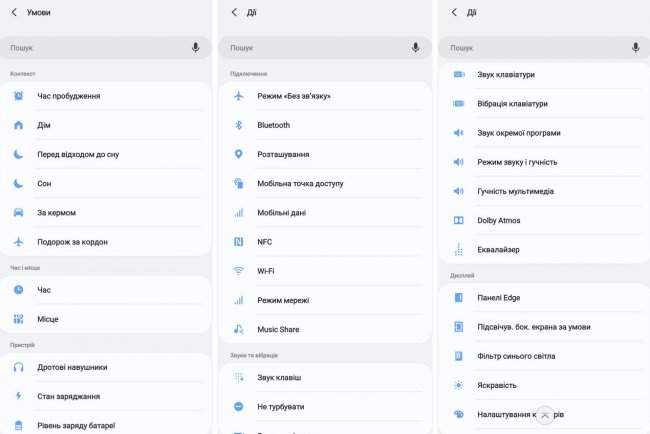This screenshot has height=434, width=650.
Task: Tap the microphone icon in the Умови search bar
Action: click(x=195, y=48)
